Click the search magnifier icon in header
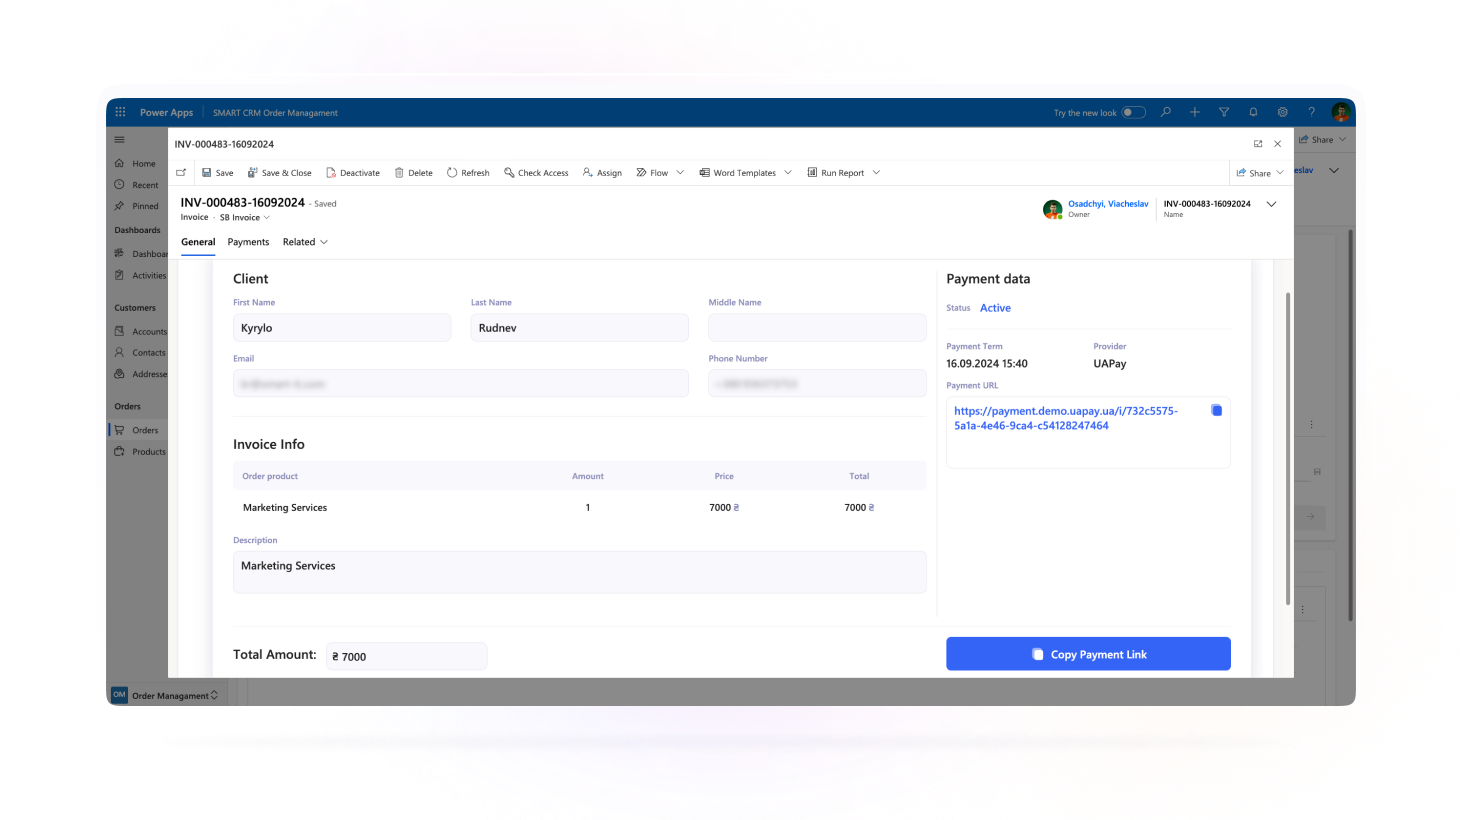 pos(1165,112)
